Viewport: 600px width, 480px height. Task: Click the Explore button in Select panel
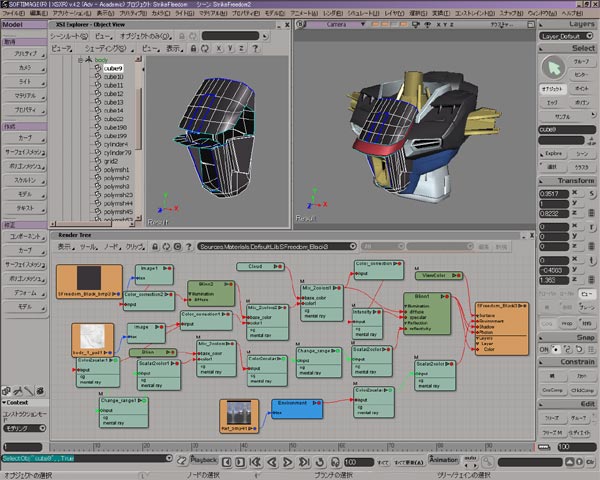click(553, 154)
